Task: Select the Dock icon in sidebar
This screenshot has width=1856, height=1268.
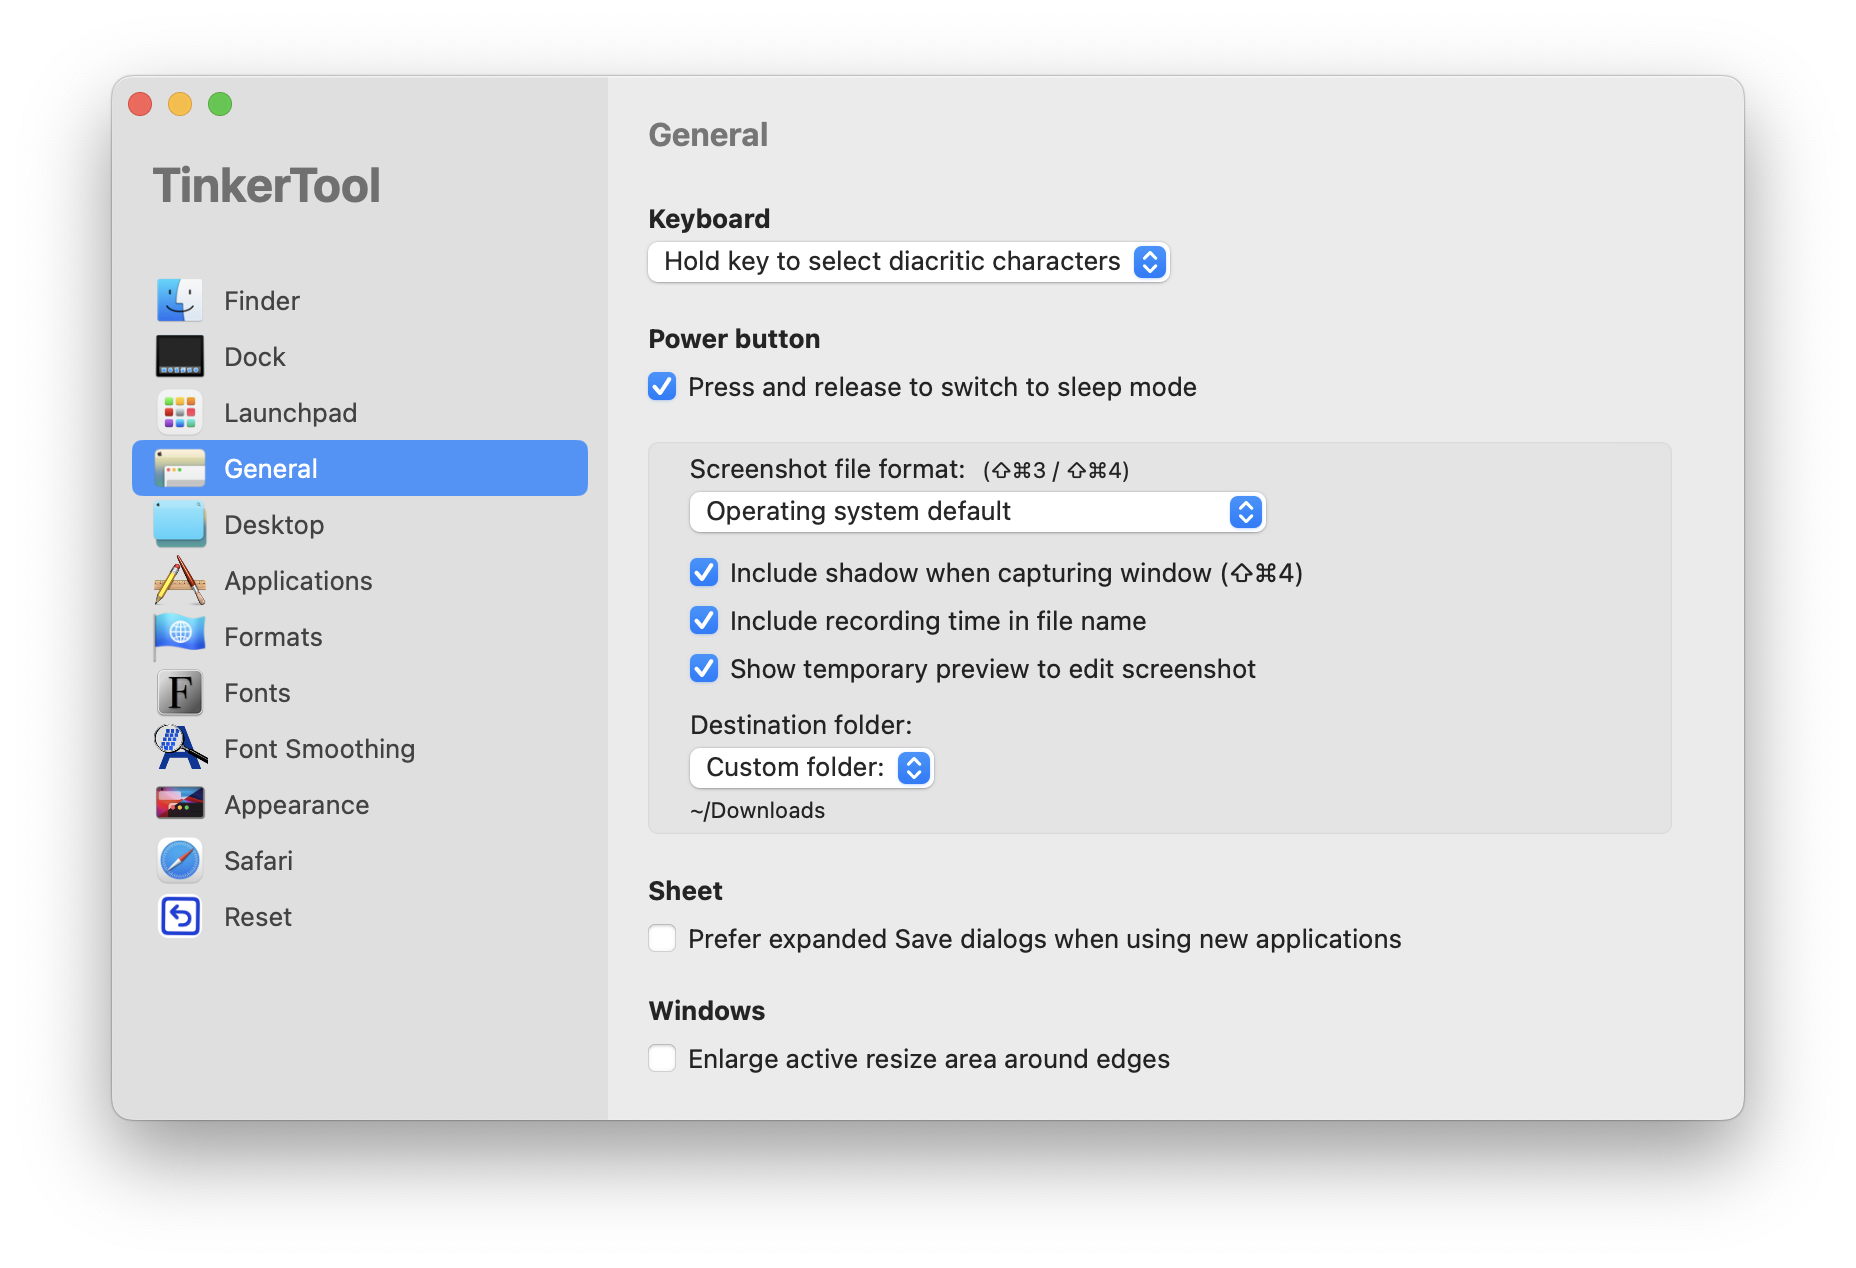Action: pyautogui.click(x=178, y=355)
